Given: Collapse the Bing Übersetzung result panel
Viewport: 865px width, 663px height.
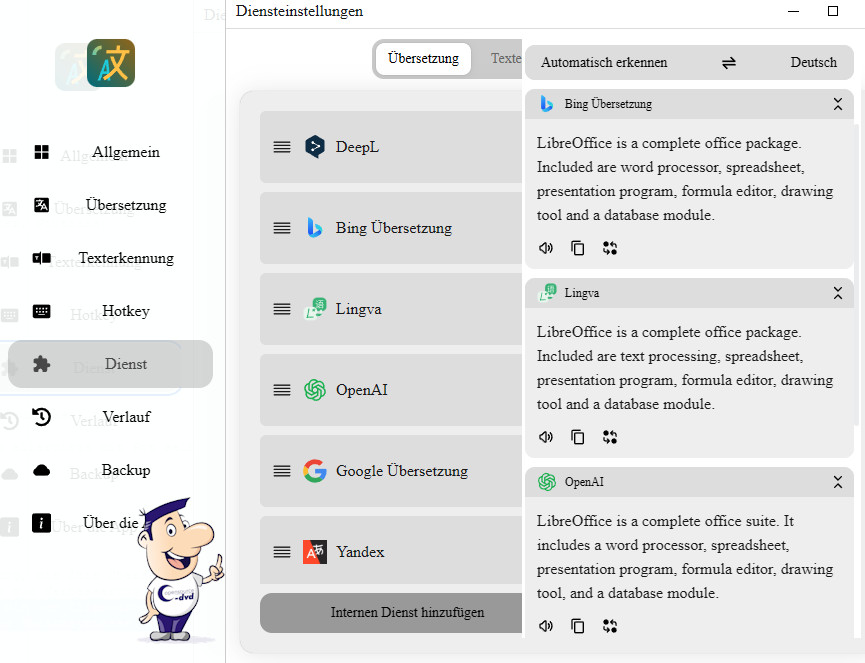Looking at the screenshot, I should (838, 104).
